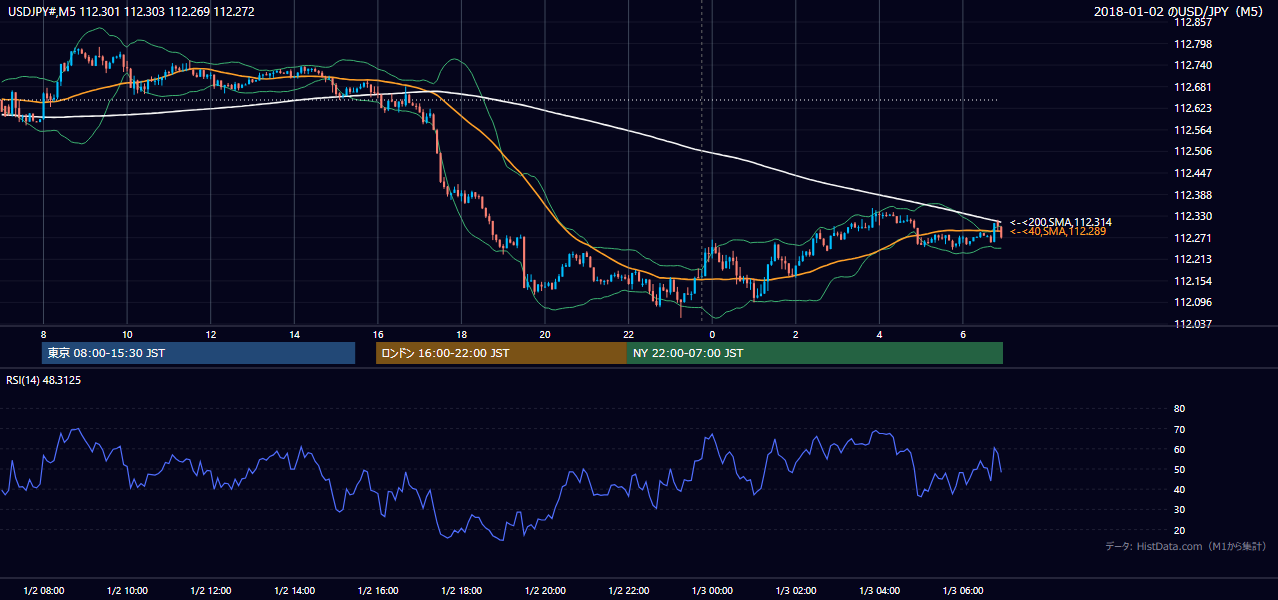
Task: Click price axis value 112.857
Action: pyautogui.click(x=1192, y=23)
